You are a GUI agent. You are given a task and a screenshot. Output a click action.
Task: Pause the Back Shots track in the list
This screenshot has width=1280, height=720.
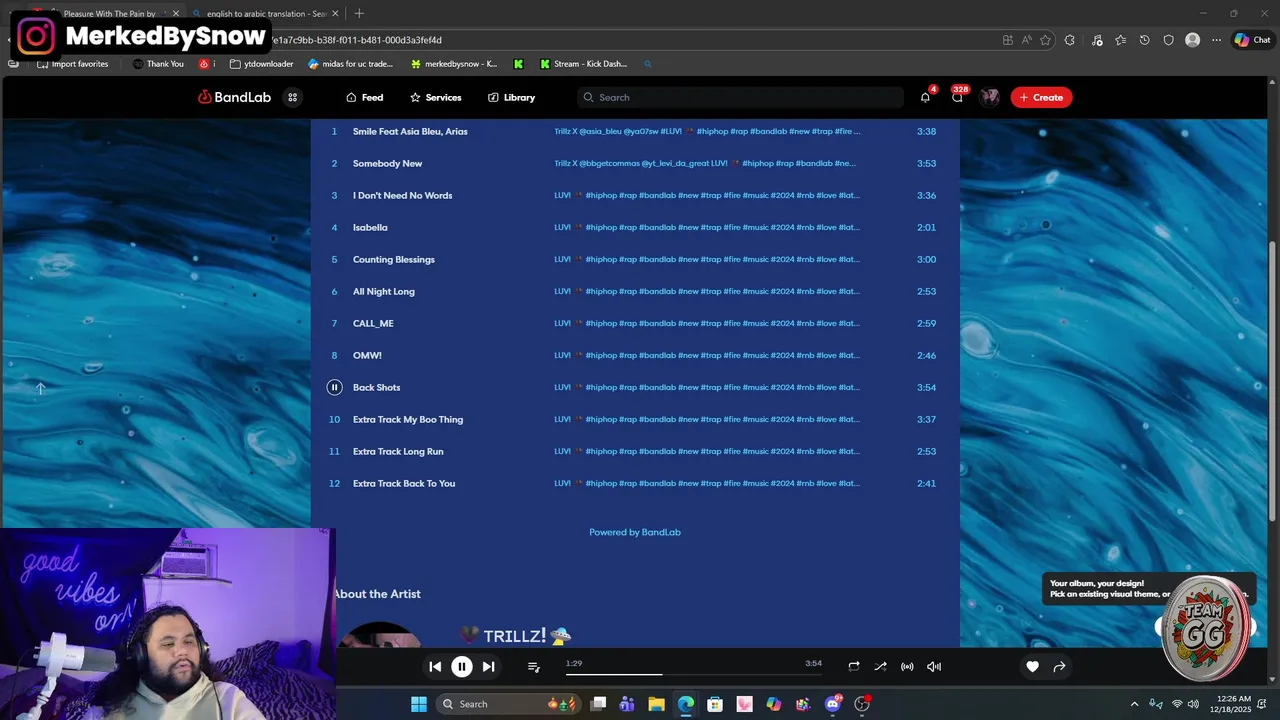click(x=334, y=387)
